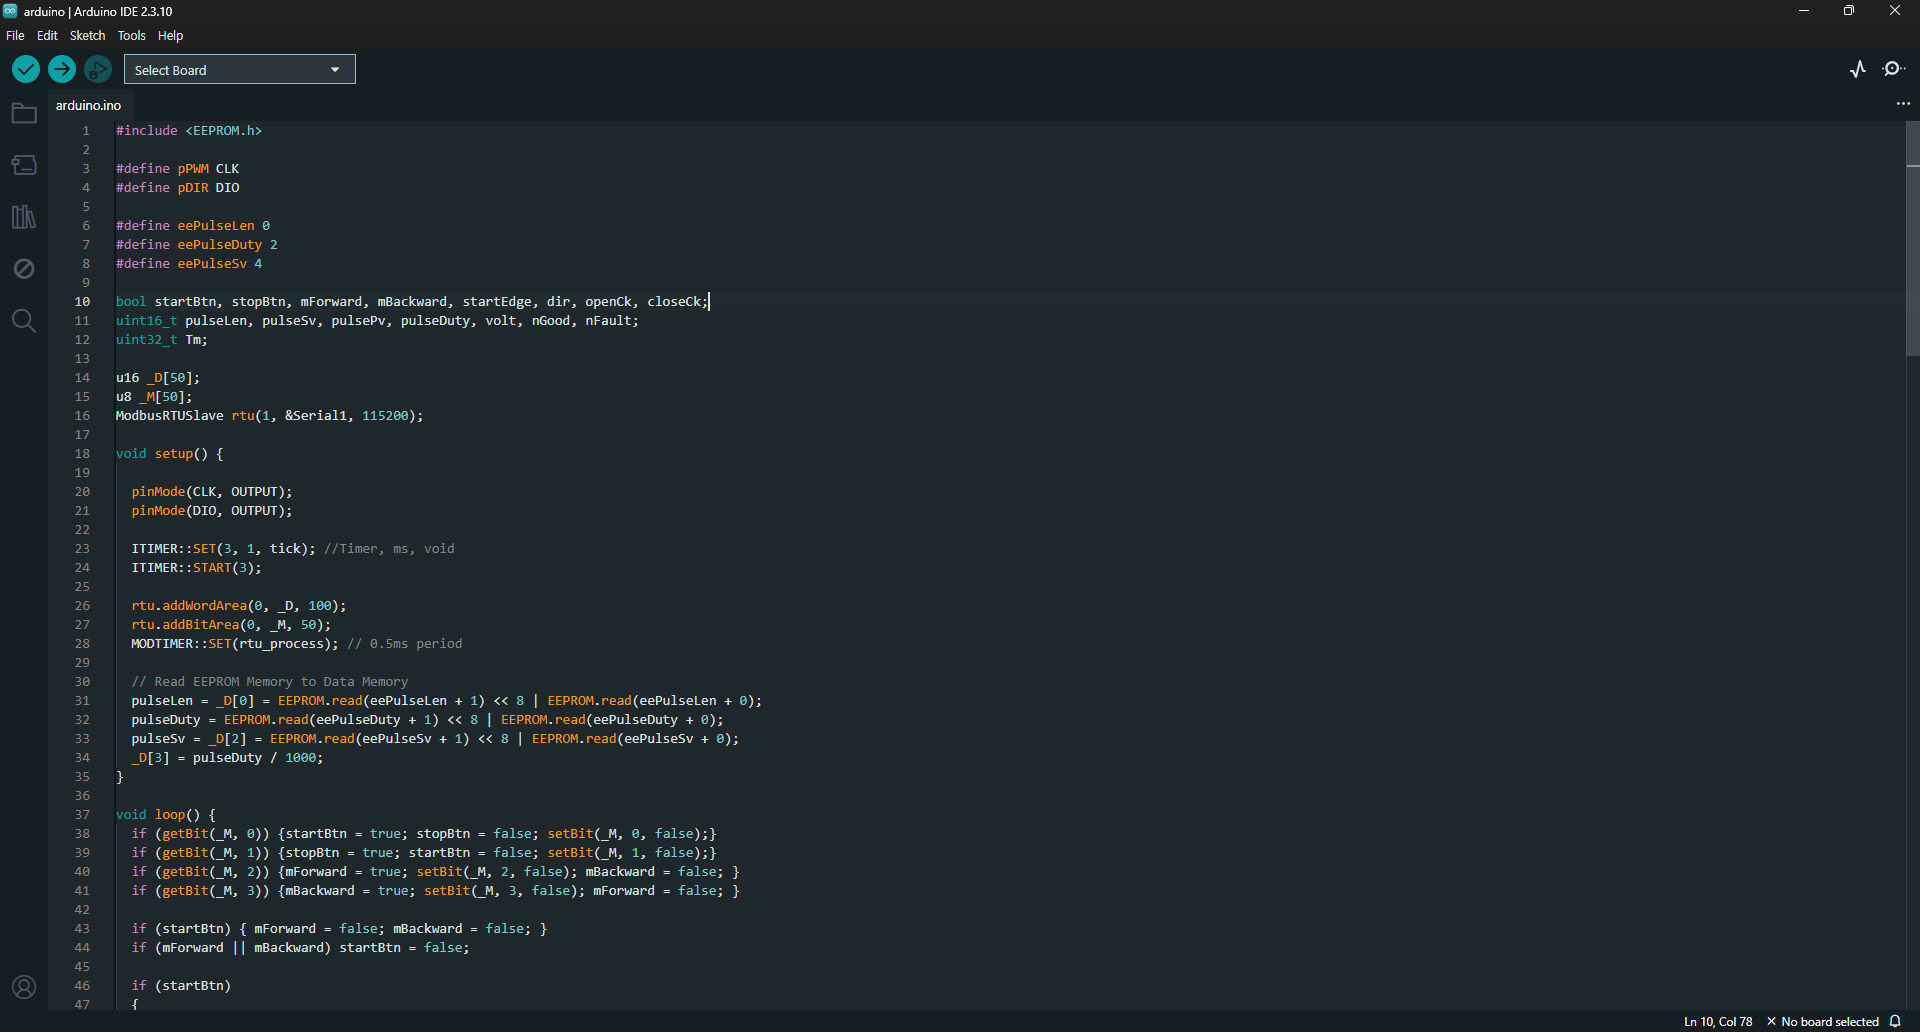Click 'uint32_t Tm;' declaration
The height and width of the screenshot is (1032, 1920).
click(x=162, y=340)
